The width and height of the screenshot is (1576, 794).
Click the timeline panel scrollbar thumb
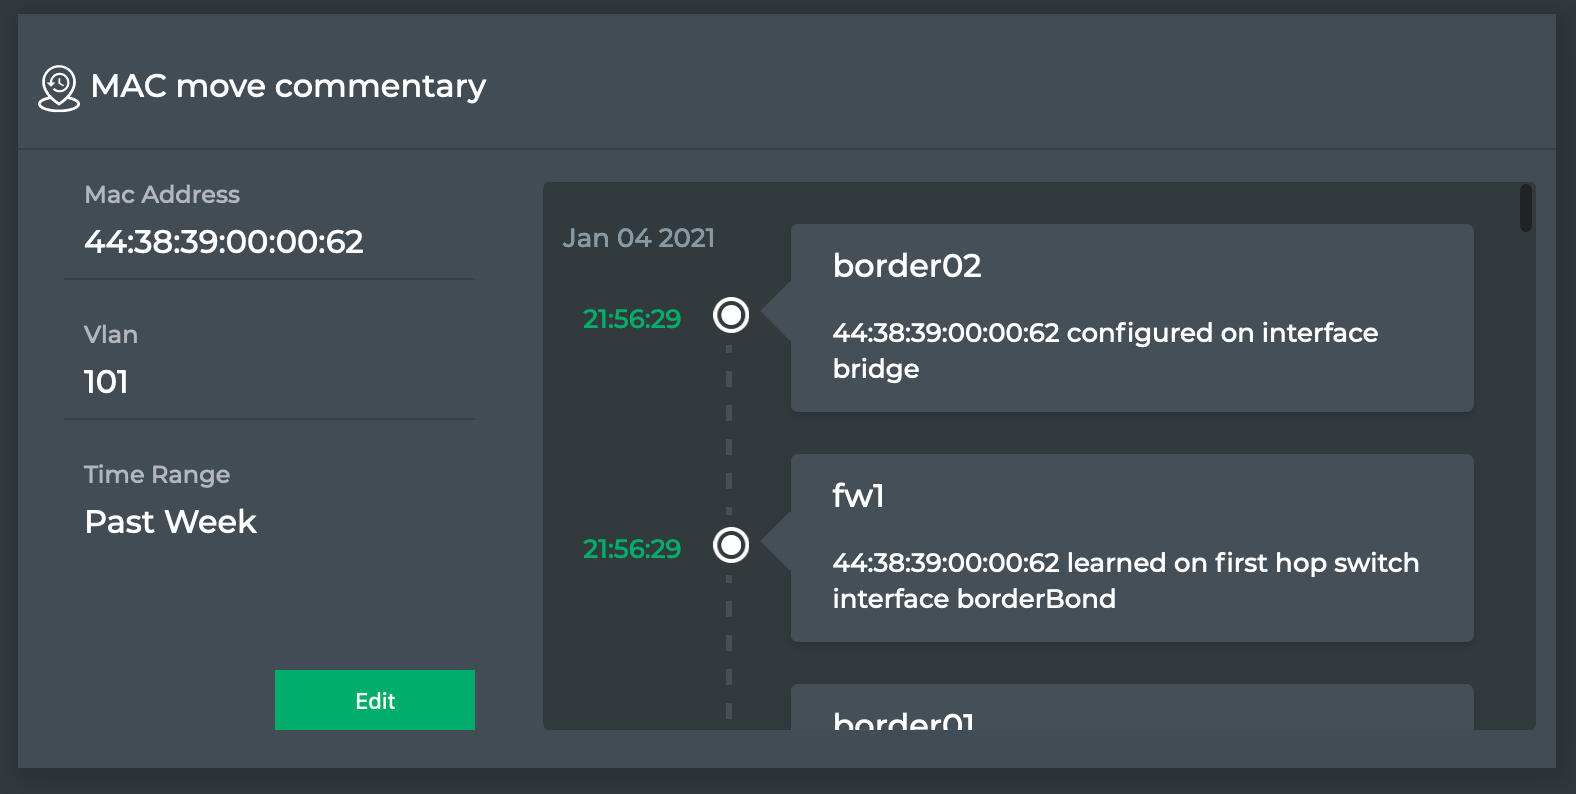tap(1525, 208)
